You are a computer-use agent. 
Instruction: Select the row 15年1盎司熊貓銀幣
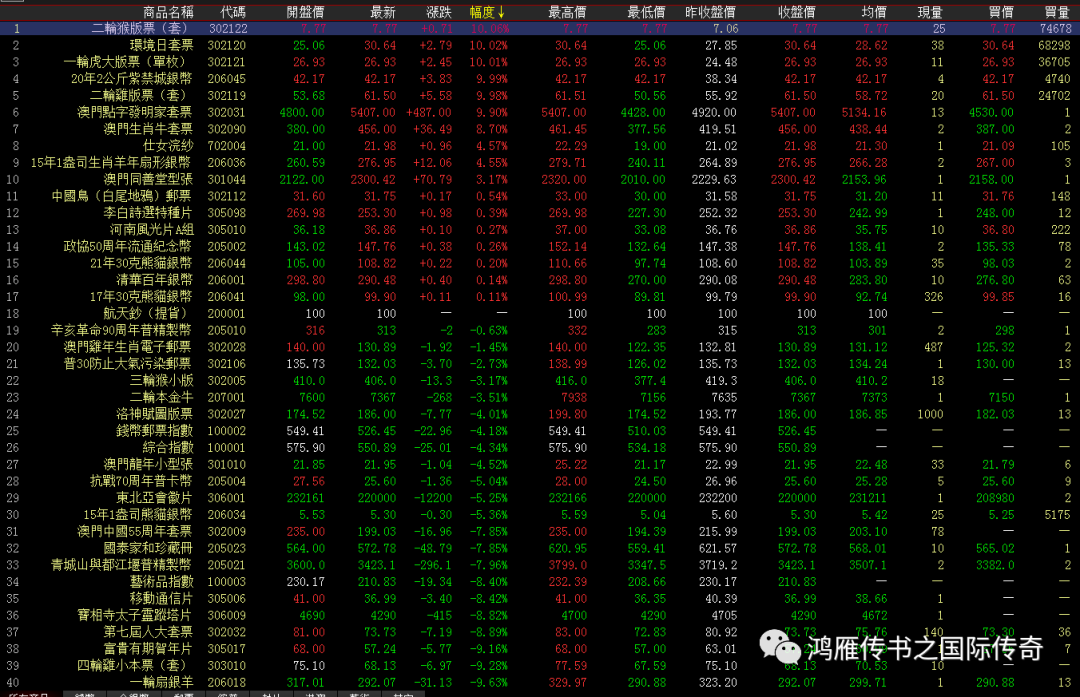coord(540,514)
